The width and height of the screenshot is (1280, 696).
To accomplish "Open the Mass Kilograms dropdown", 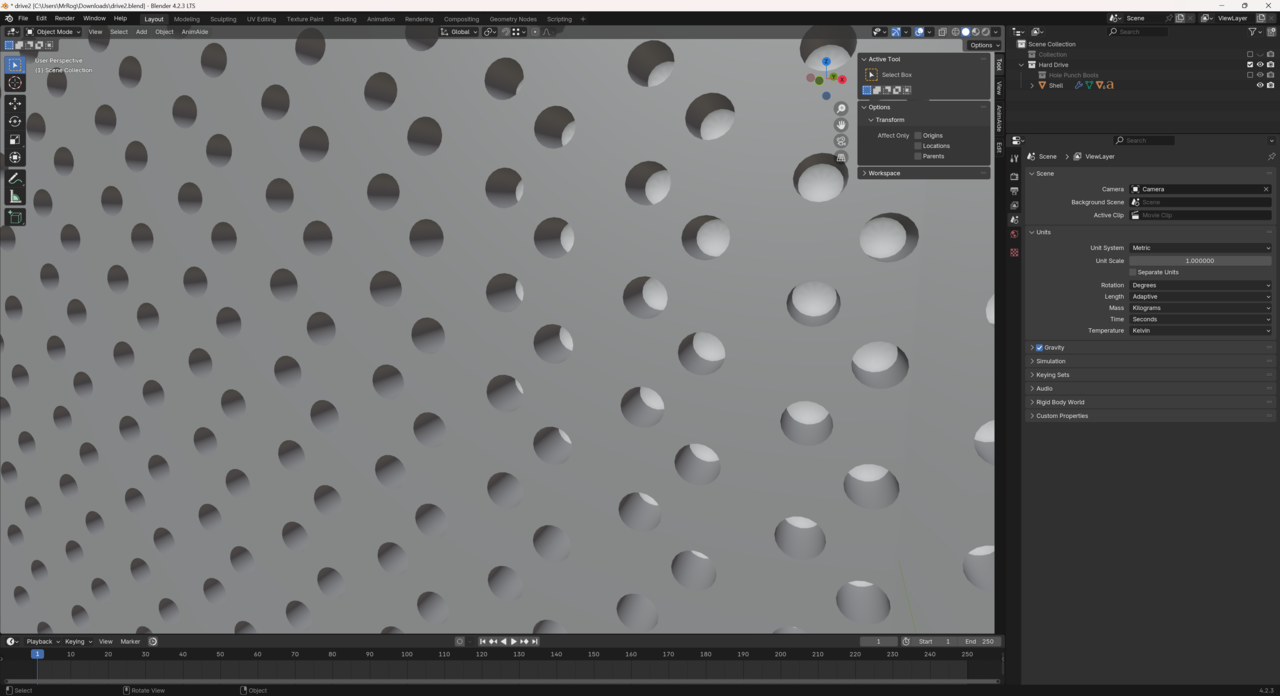I will pyautogui.click(x=1201, y=308).
